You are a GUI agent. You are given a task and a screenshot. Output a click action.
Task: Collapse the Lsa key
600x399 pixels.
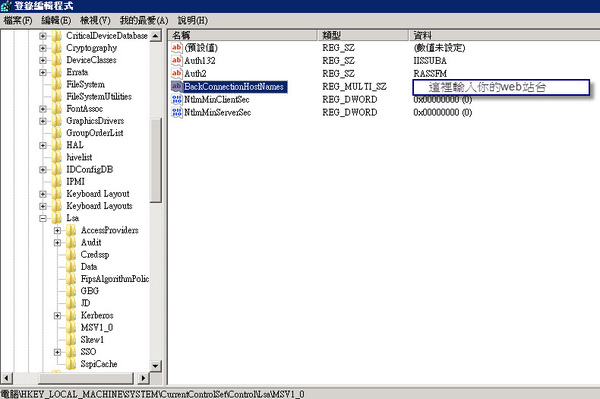[x=43, y=218]
